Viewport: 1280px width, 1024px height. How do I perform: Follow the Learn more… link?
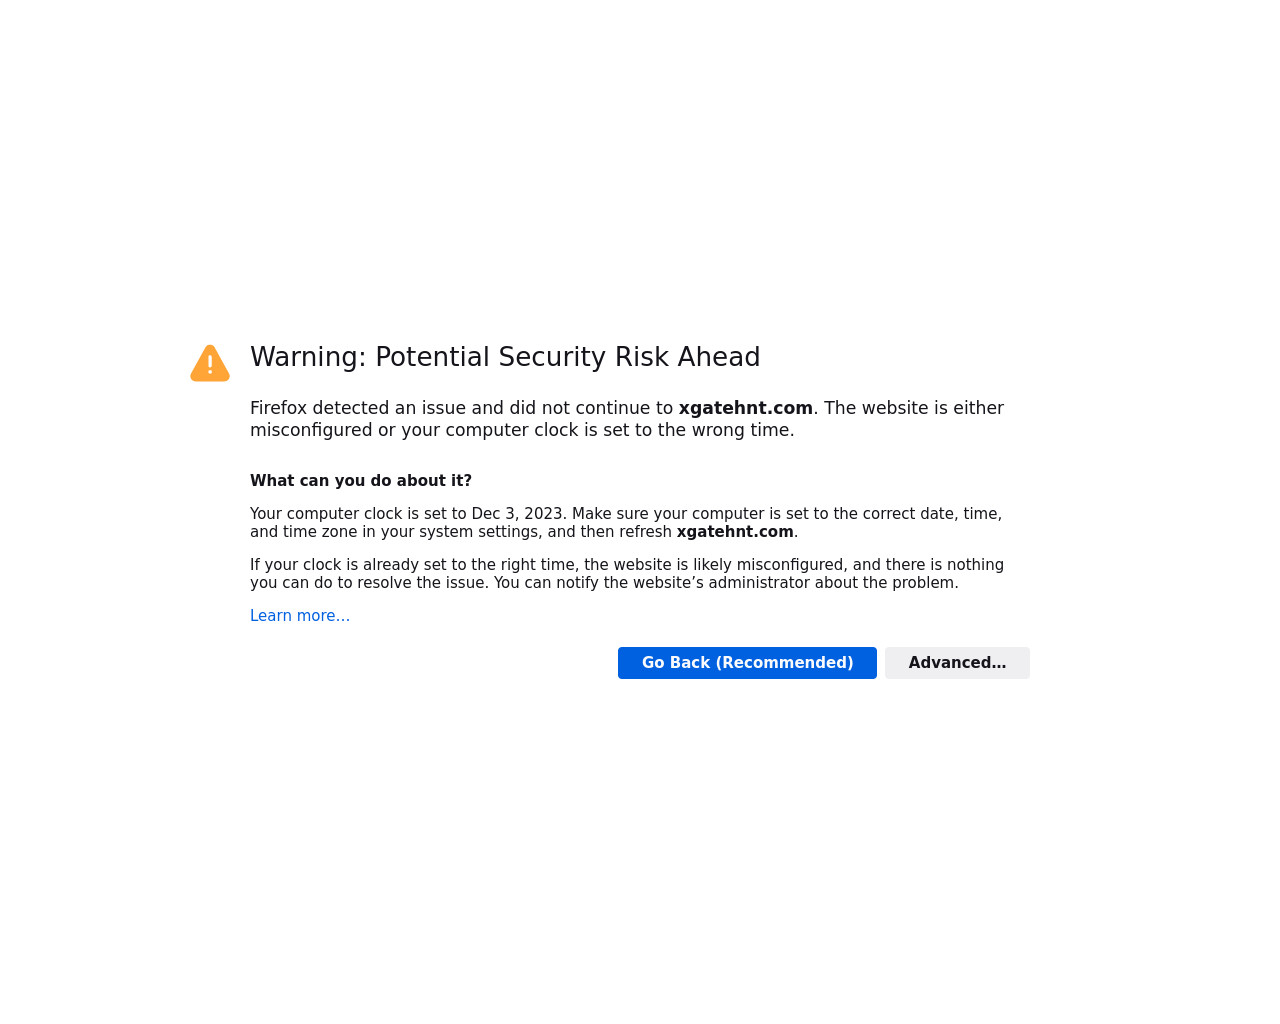300,616
